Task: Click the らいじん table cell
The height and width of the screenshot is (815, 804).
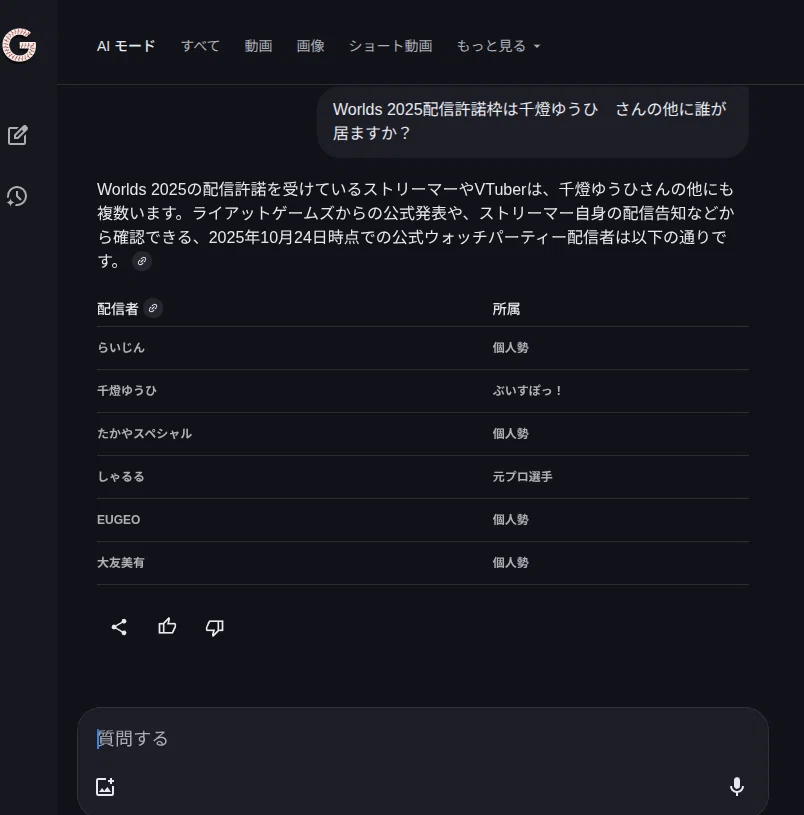Action: point(121,348)
